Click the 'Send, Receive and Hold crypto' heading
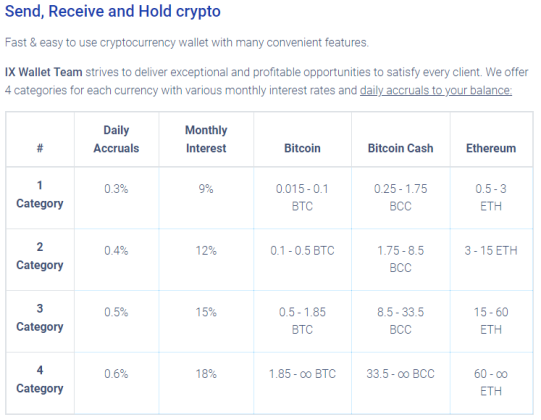This screenshot has width=541, height=420. click(x=112, y=11)
